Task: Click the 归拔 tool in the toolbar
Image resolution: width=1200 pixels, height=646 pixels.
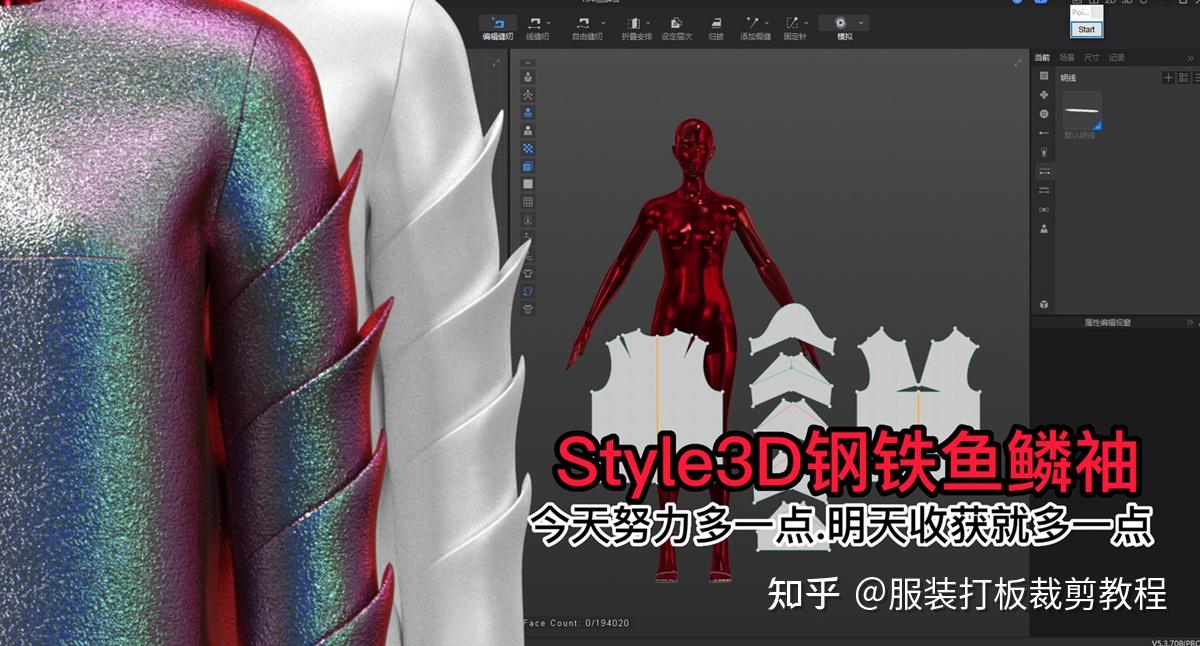Action: tap(717, 22)
